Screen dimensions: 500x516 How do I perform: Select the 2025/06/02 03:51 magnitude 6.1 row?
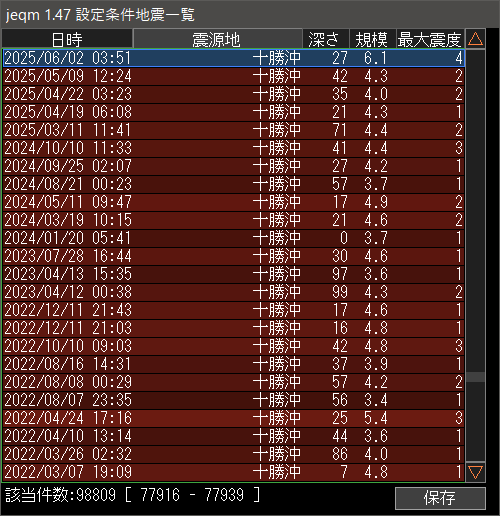tap(234, 58)
